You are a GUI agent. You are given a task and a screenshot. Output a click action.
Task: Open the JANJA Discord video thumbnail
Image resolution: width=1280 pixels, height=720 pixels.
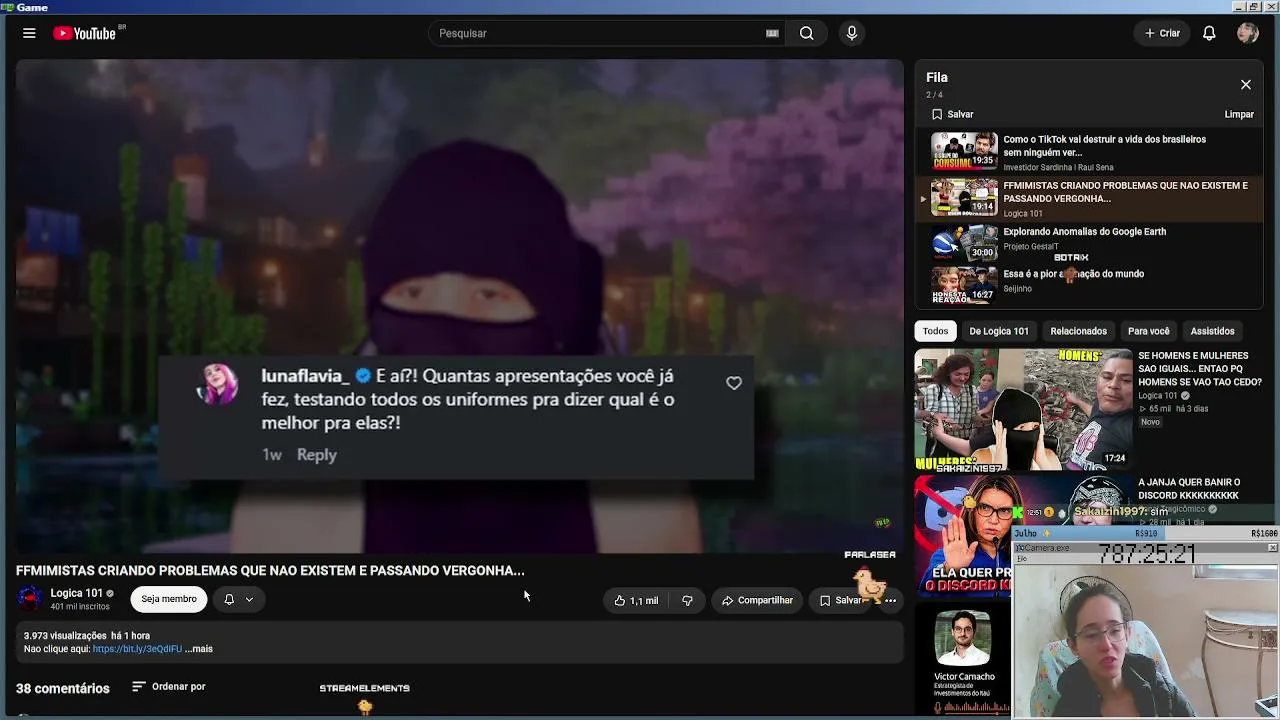pos(964,535)
